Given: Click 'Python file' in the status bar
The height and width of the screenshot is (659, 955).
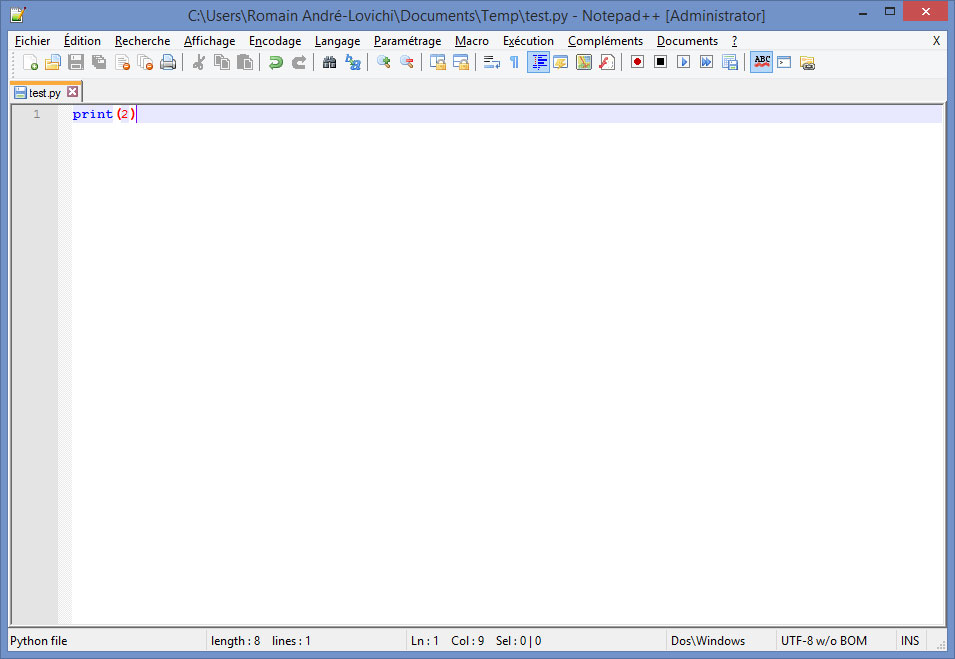Looking at the screenshot, I should point(39,641).
